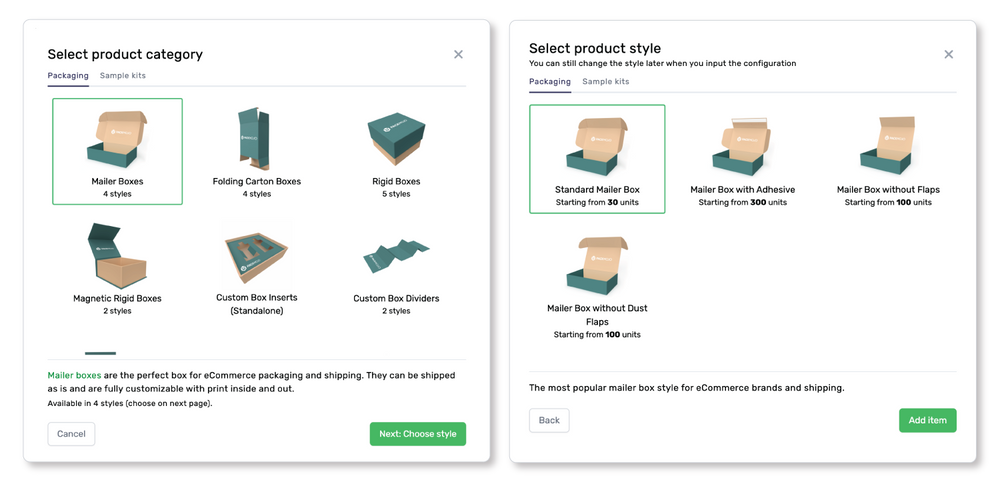Select the Mailer Boxes category image
This screenshot has height=482, width=1000.
[x=117, y=140]
